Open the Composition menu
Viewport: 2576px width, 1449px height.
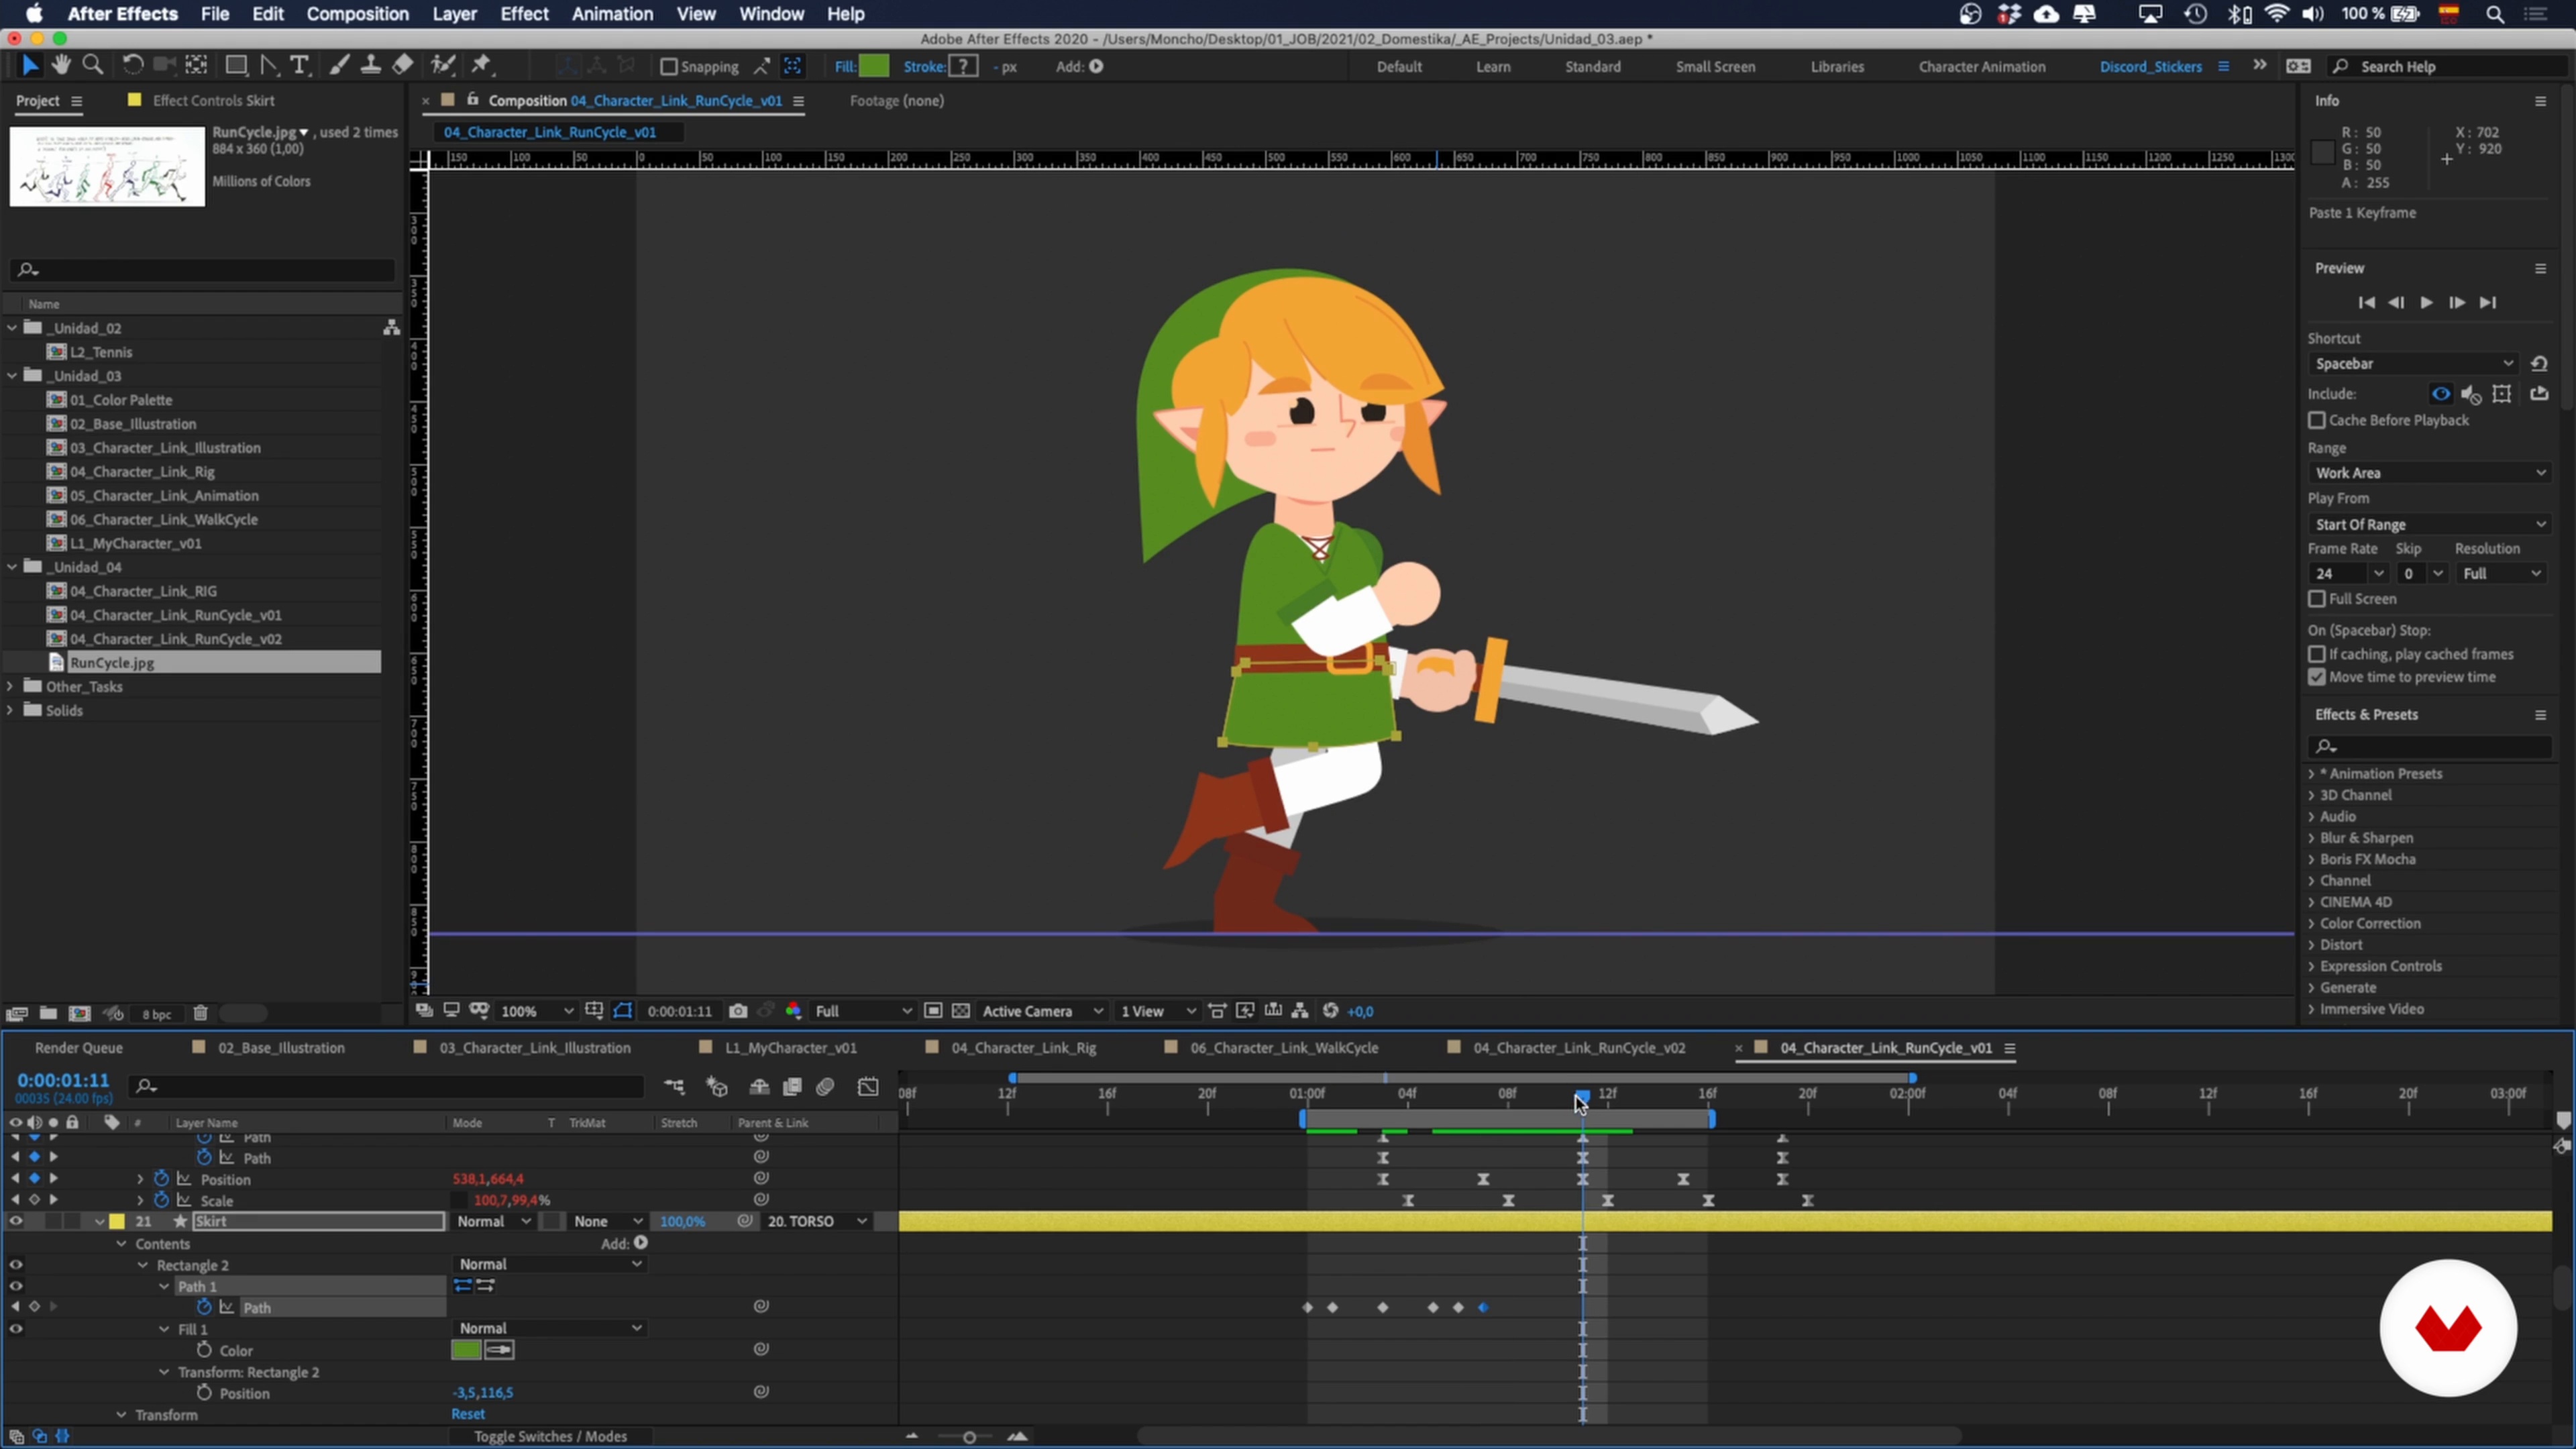[x=357, y=14]
